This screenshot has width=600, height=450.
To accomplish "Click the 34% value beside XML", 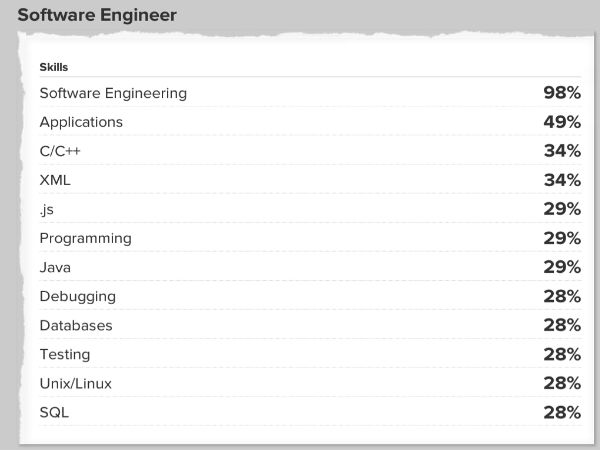I will pyautogui.click(x=562, y=180).
